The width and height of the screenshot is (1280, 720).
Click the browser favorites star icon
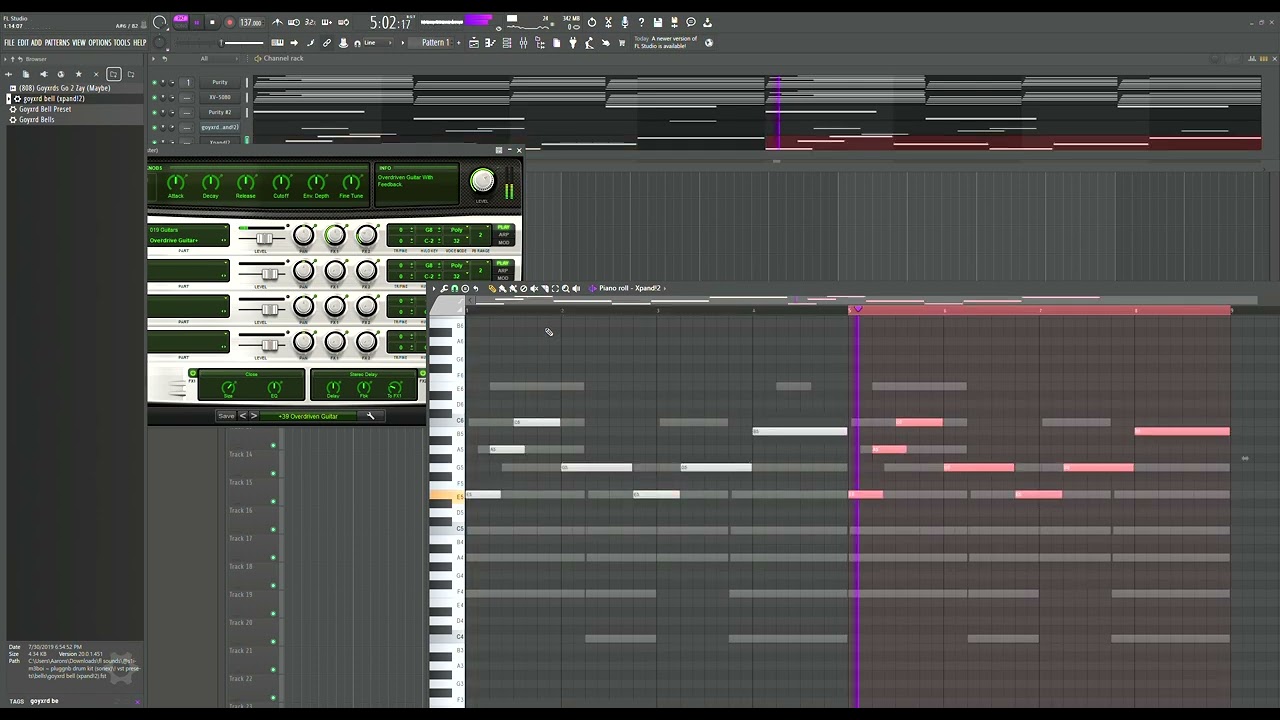78,74
